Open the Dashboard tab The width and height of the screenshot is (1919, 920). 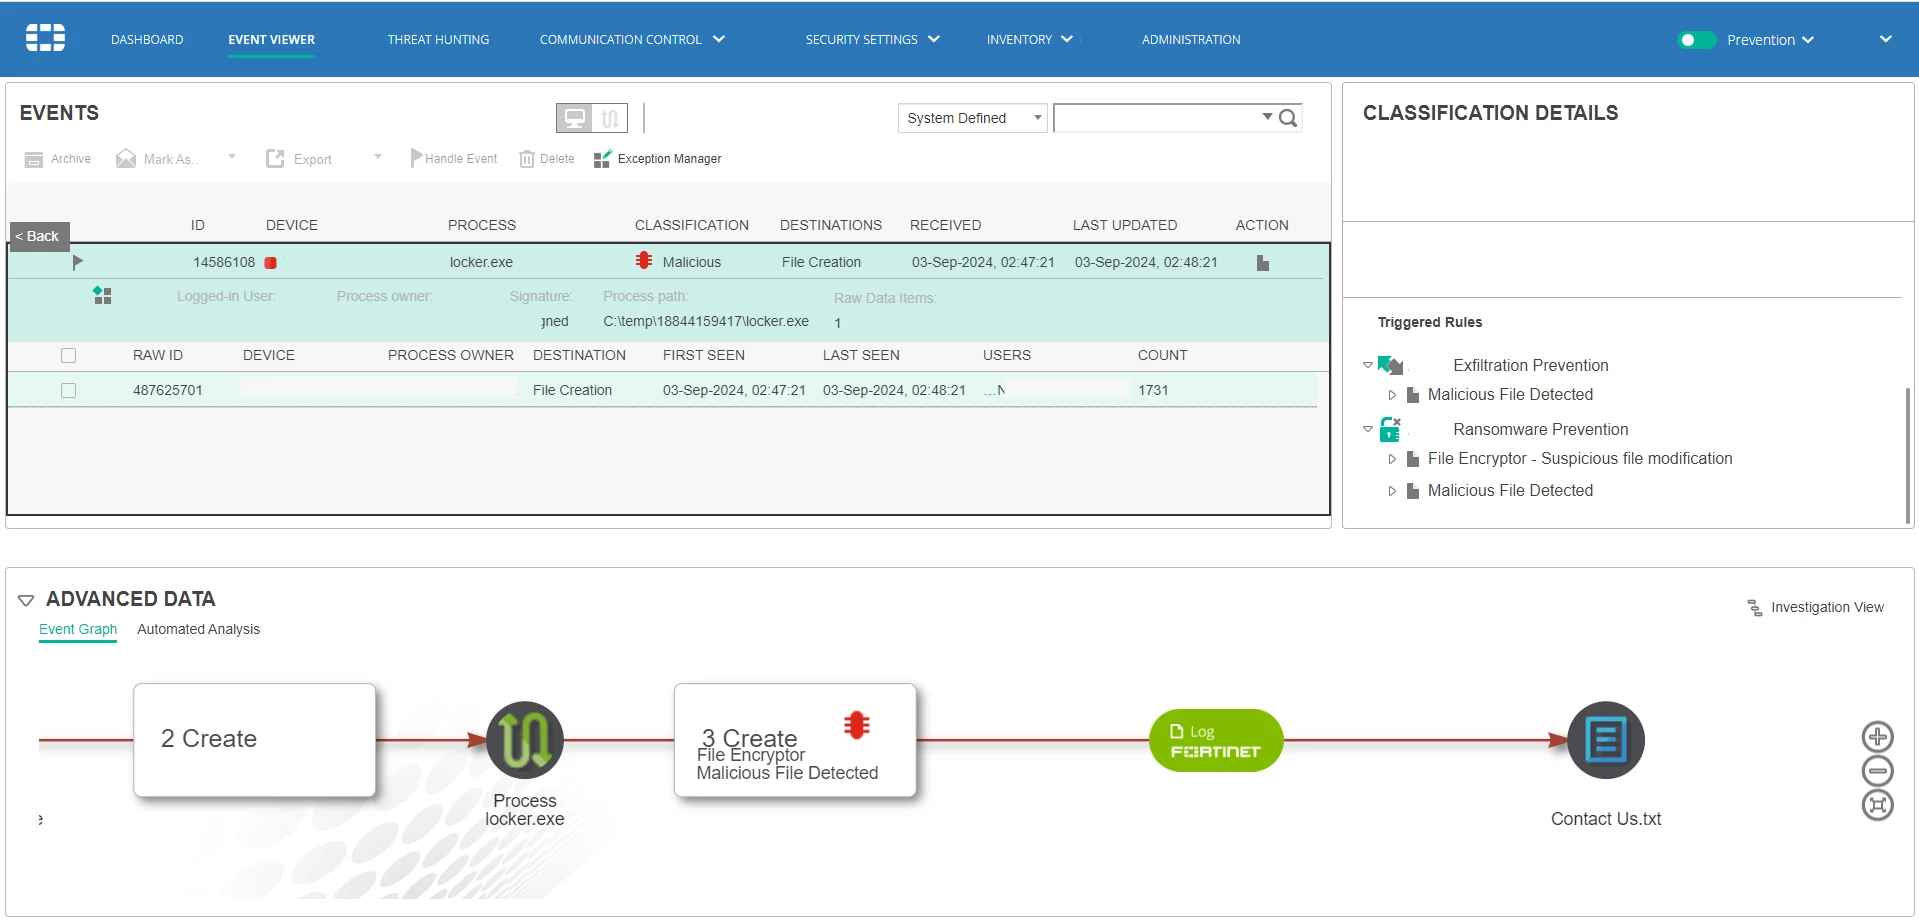pos(147,40)
